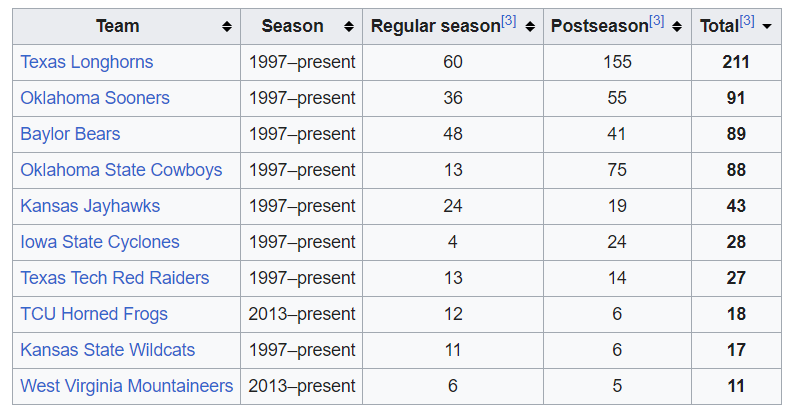This screenshot has width=790, height=415.
Task: Click the Season column sort arrows
Action: [348, 27]
